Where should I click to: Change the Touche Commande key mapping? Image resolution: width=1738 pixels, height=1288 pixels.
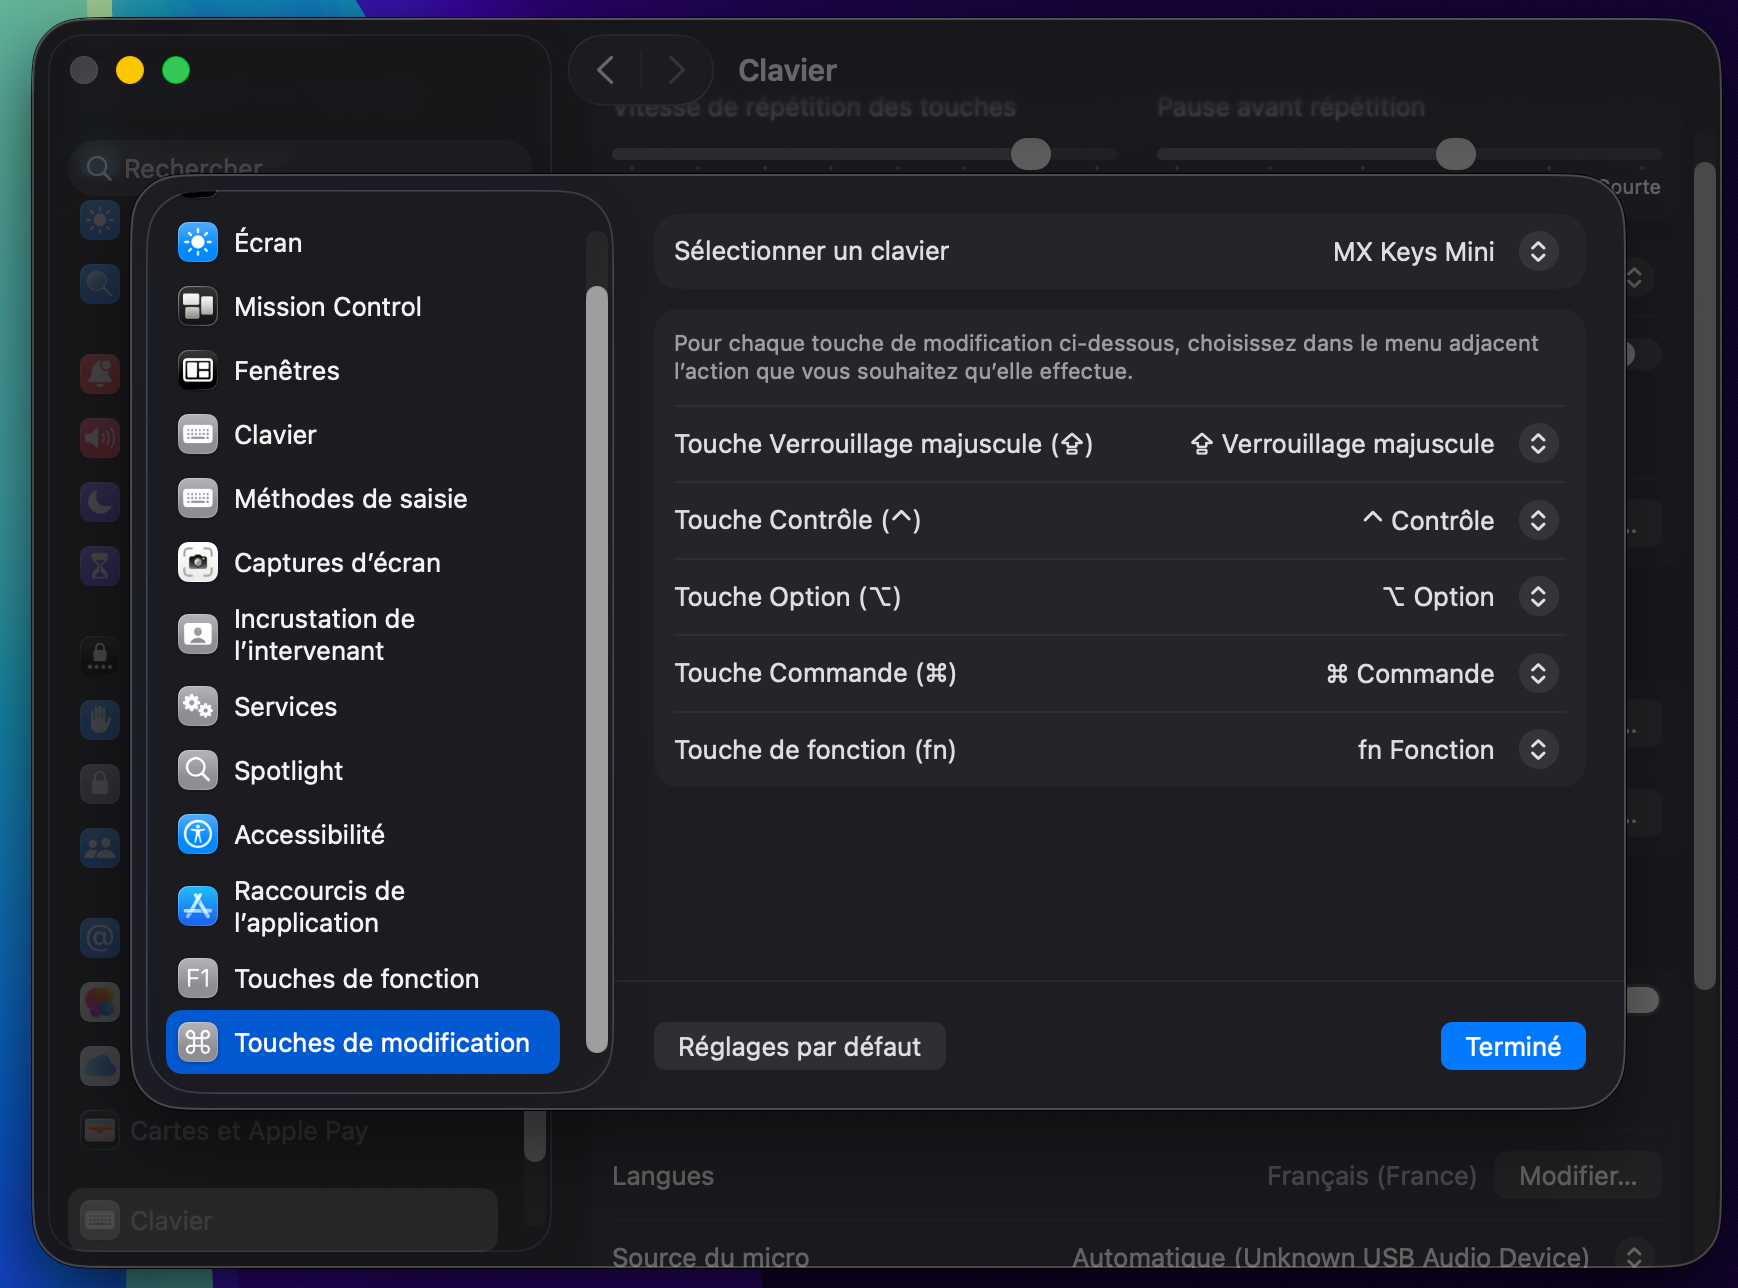pyautogui.click(x=1537, y=673)
